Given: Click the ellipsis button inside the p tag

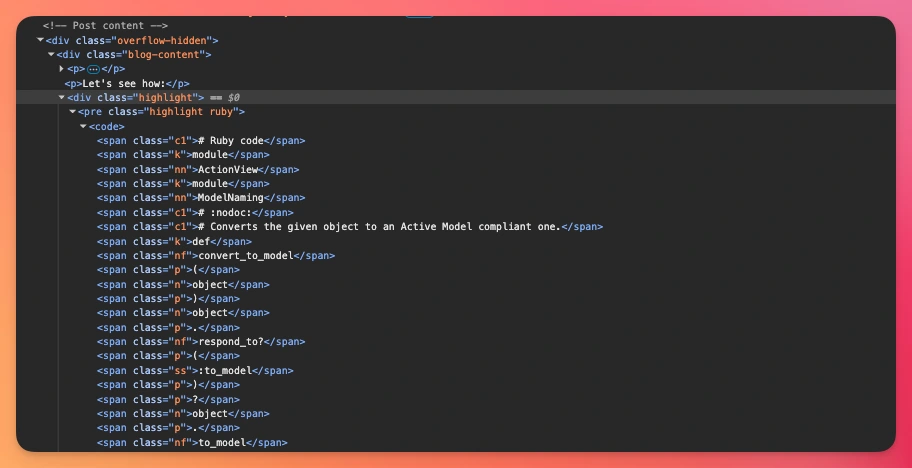Looking at the screenshot, I should [93, 69].
